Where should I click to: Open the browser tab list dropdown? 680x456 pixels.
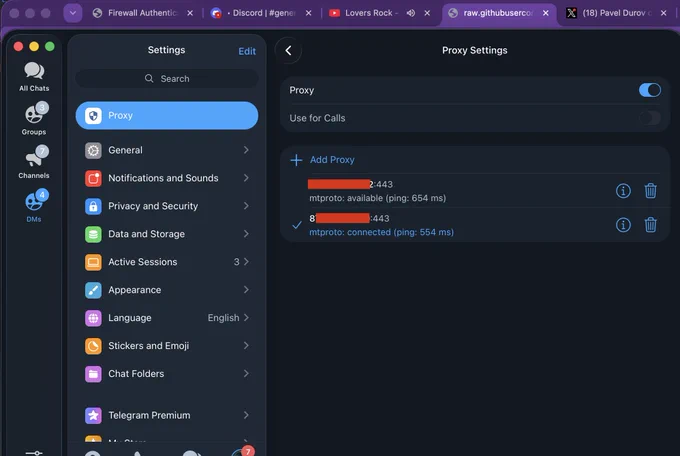tap(73, 13)
